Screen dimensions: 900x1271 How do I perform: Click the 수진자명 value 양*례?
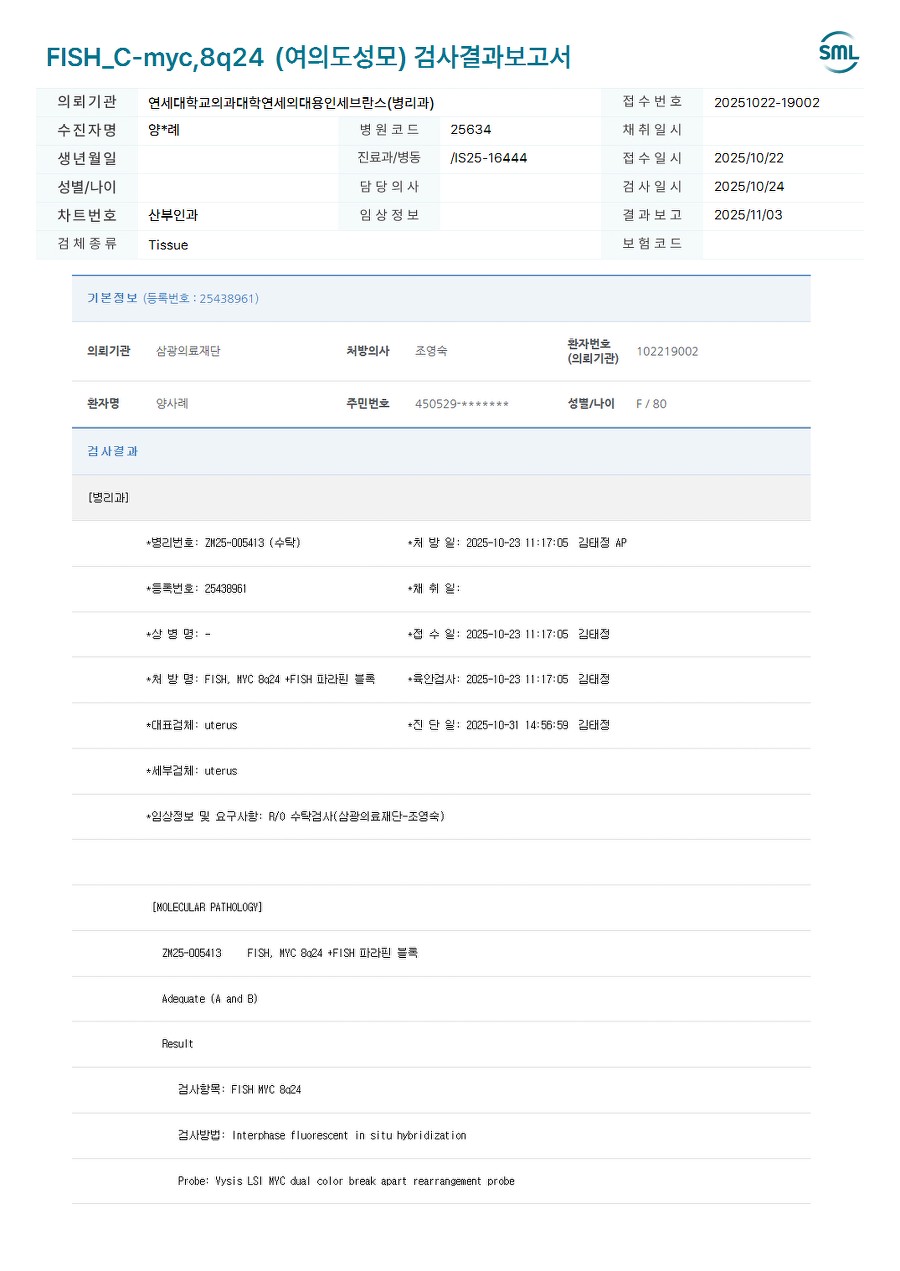pyautogui.click(x=164, y=130)
